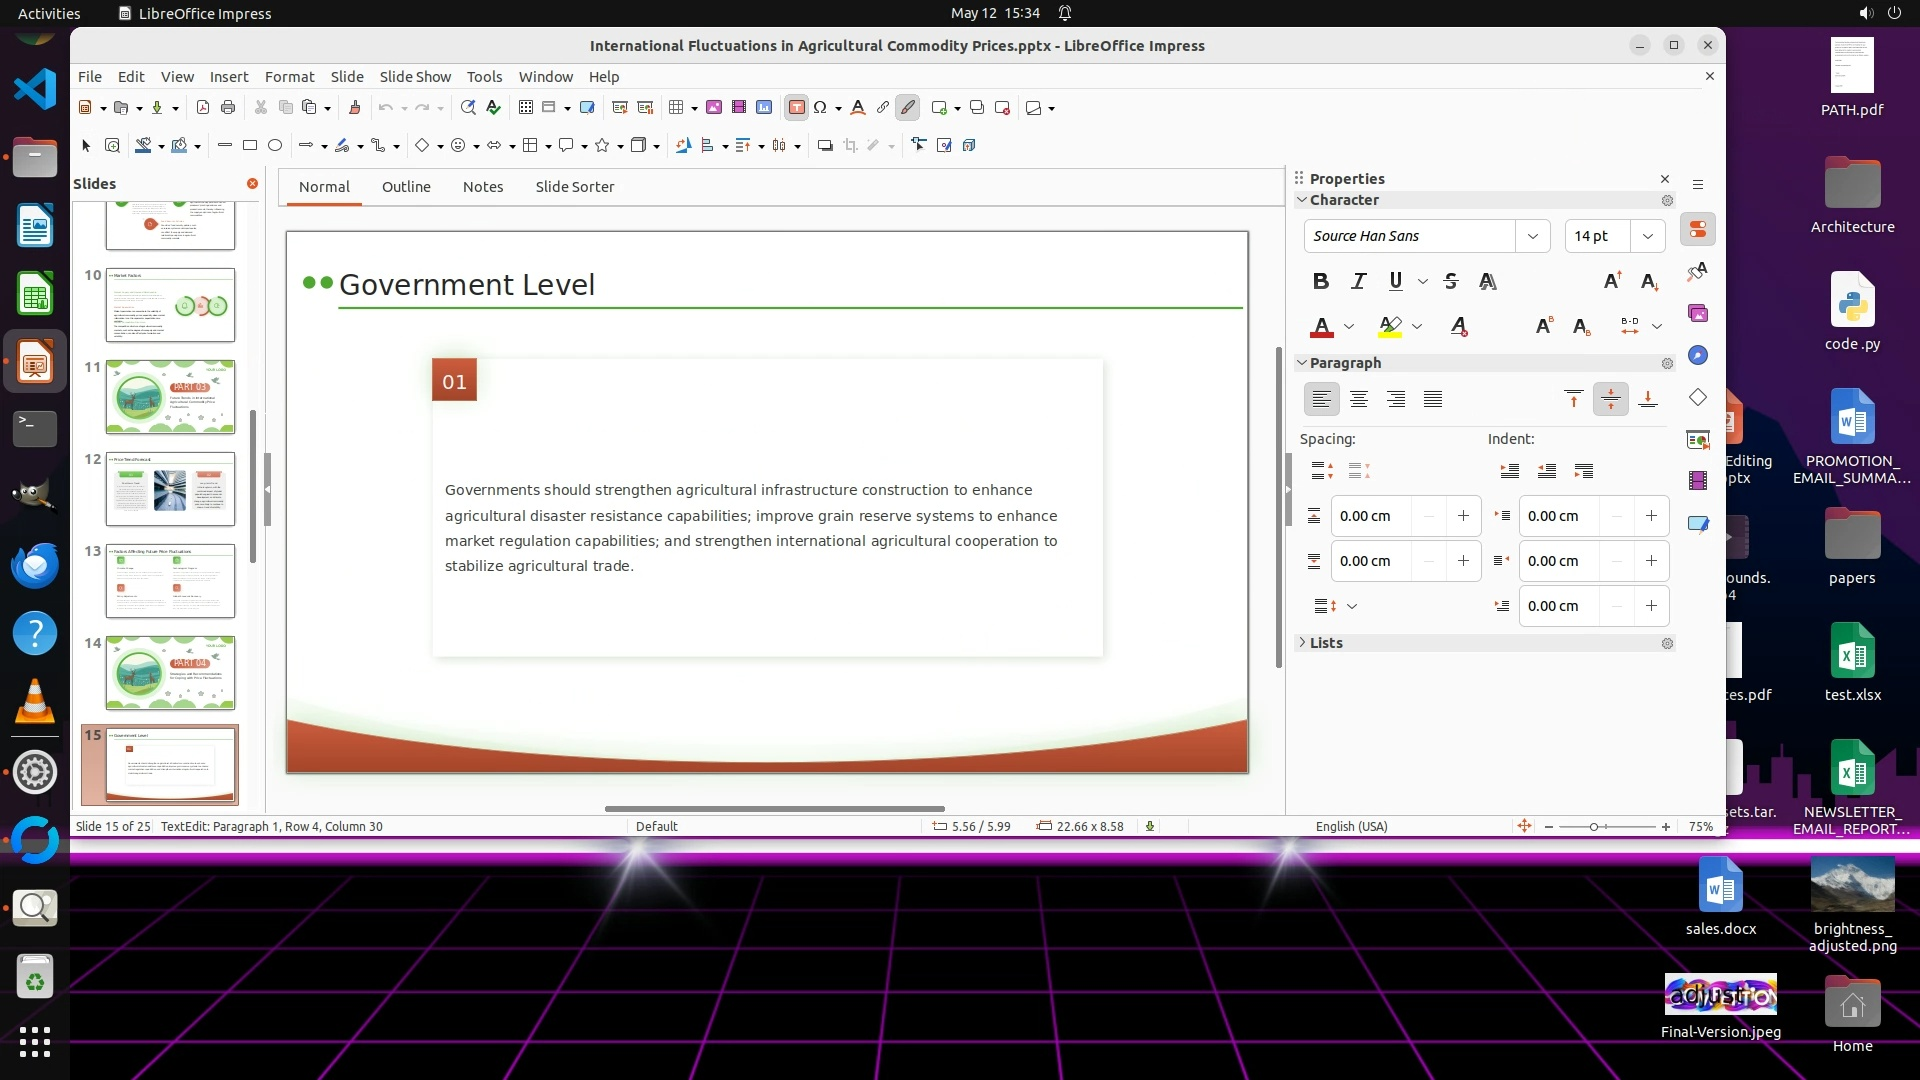The image size is (1920, 1080).
Task: Click the Print icon in toolbar
Action: 228,107
